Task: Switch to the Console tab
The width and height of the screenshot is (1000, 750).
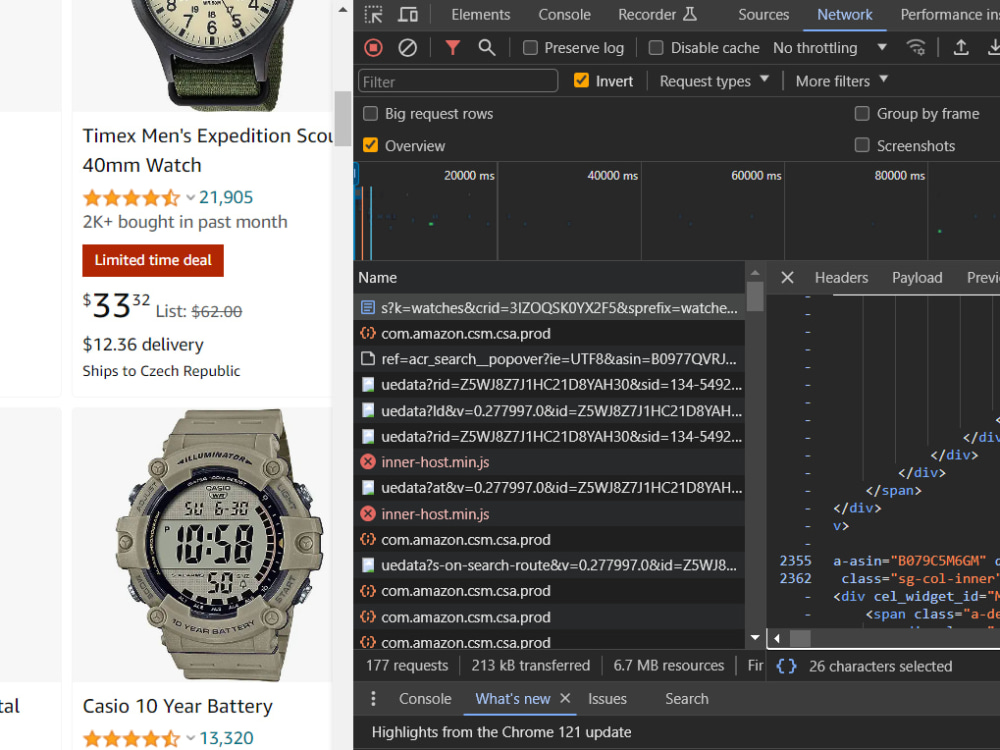Action: tap(564, 15)
